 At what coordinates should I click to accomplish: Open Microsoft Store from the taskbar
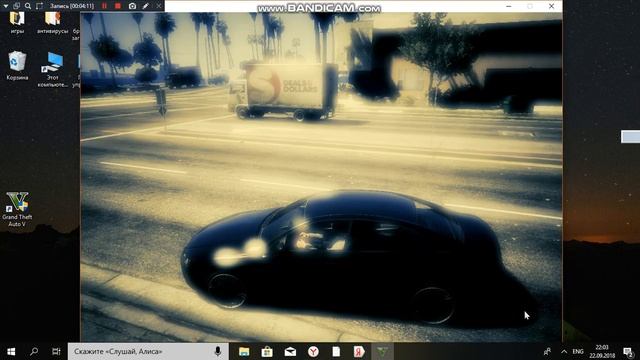pos(267,351)
